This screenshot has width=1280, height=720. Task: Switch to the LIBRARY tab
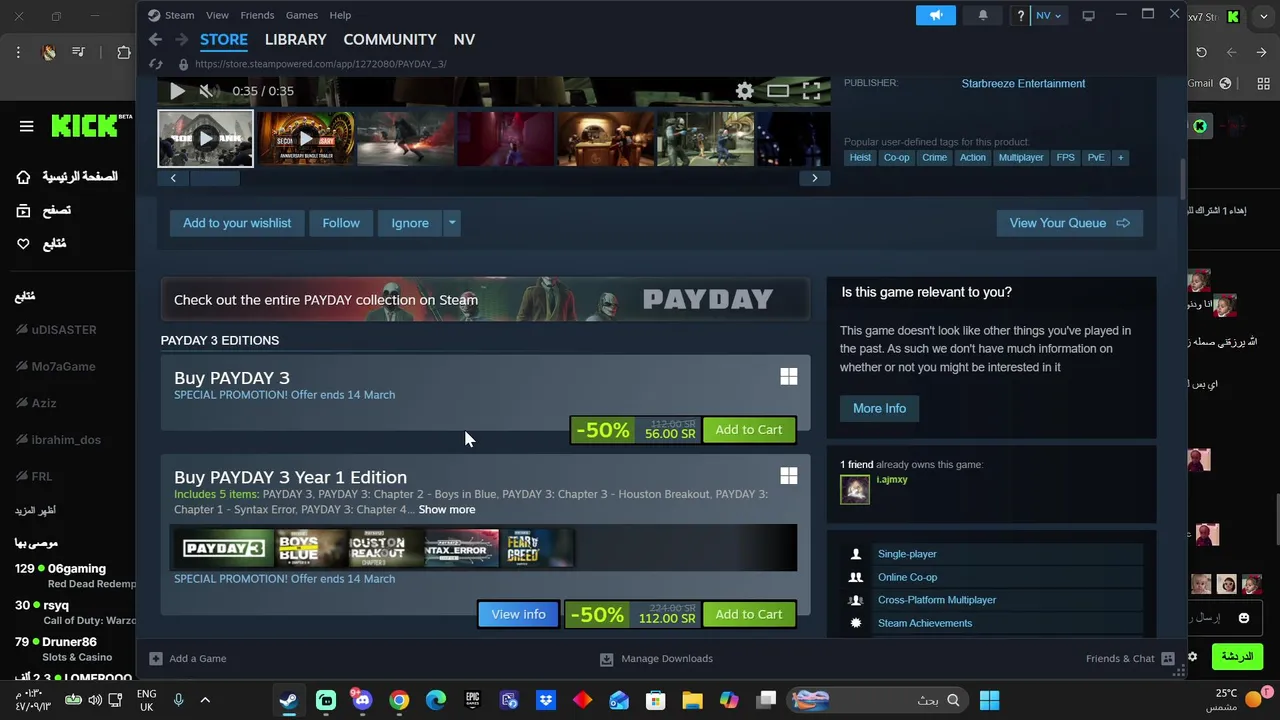(295, 39)
